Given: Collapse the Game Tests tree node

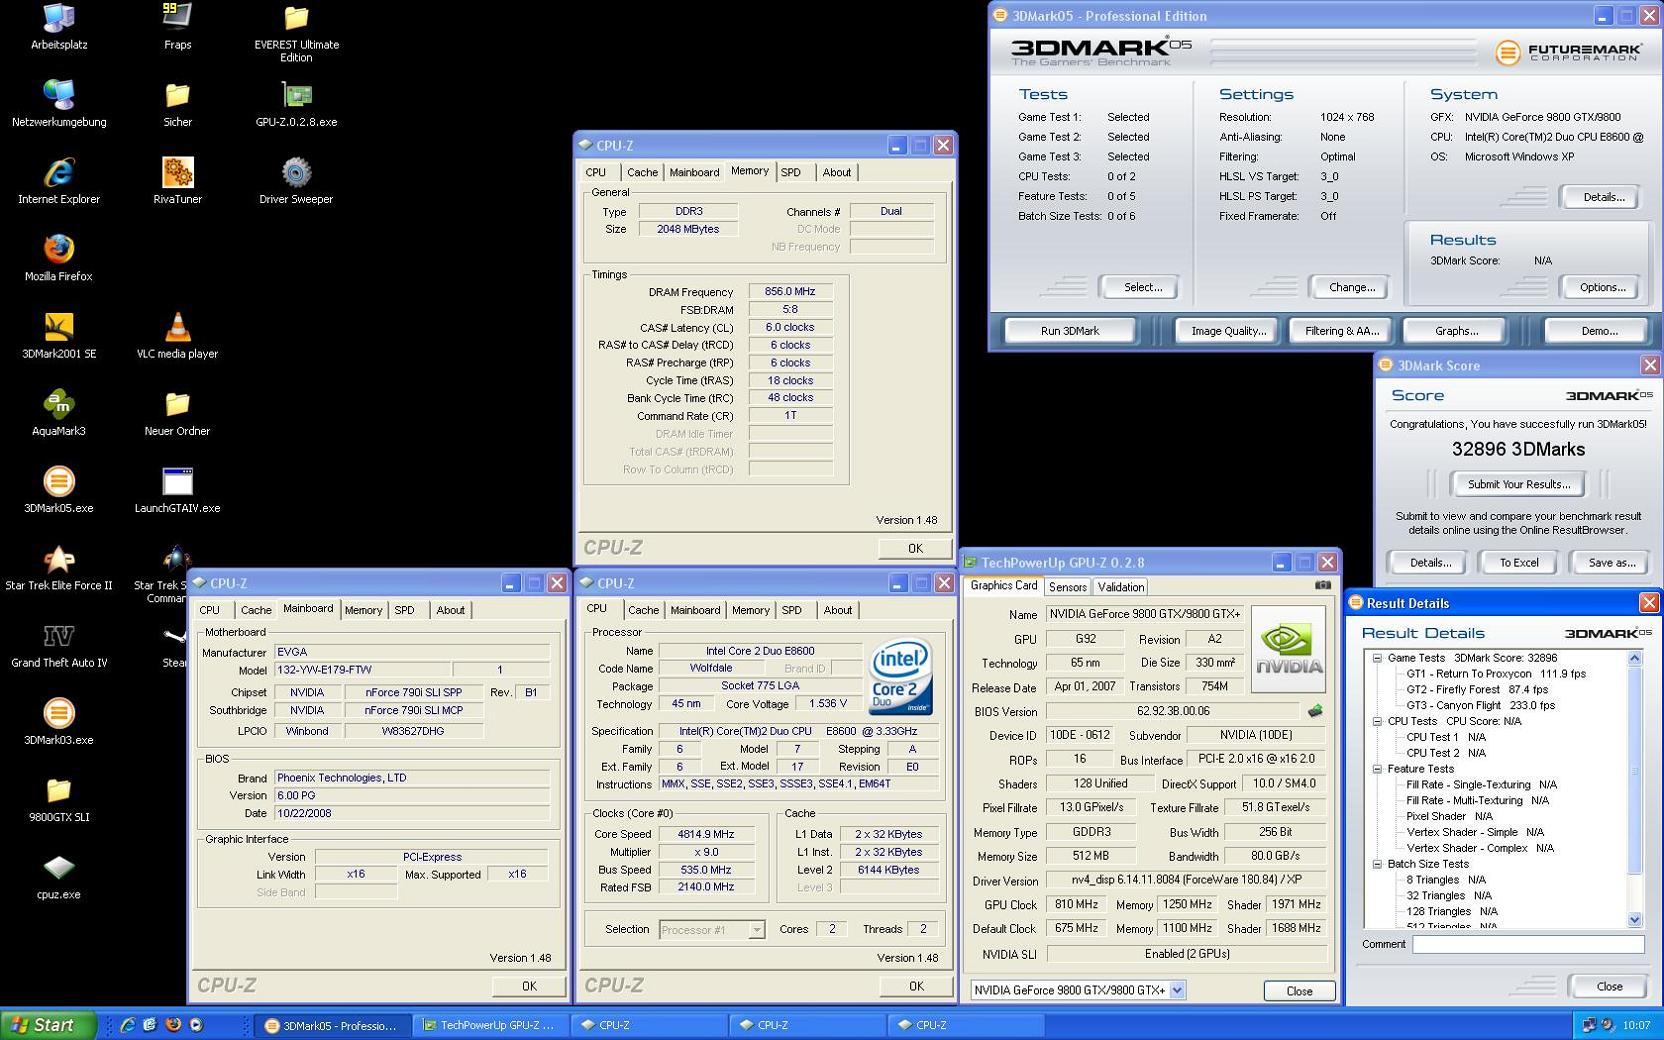Looking at the screenshot, I should (x=1377, y=658).
